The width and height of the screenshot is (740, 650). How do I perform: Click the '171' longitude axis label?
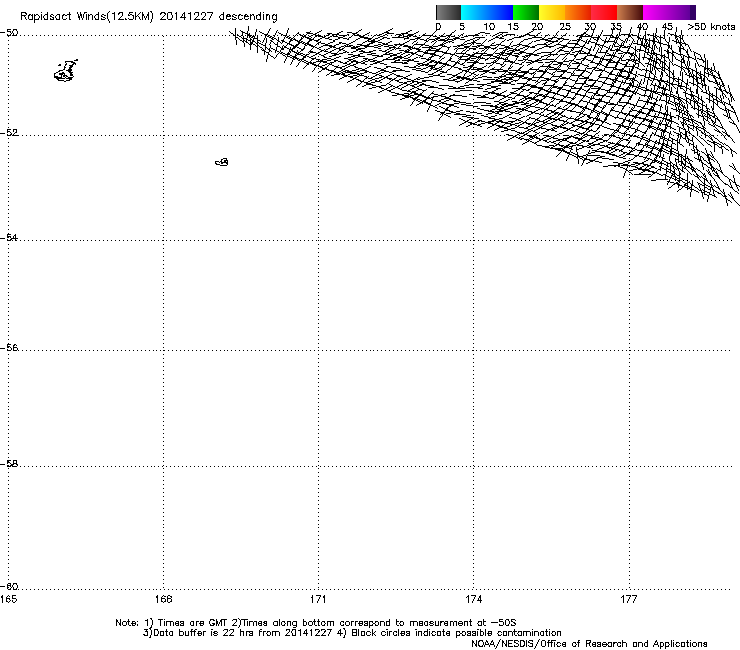tap(318, 599)
